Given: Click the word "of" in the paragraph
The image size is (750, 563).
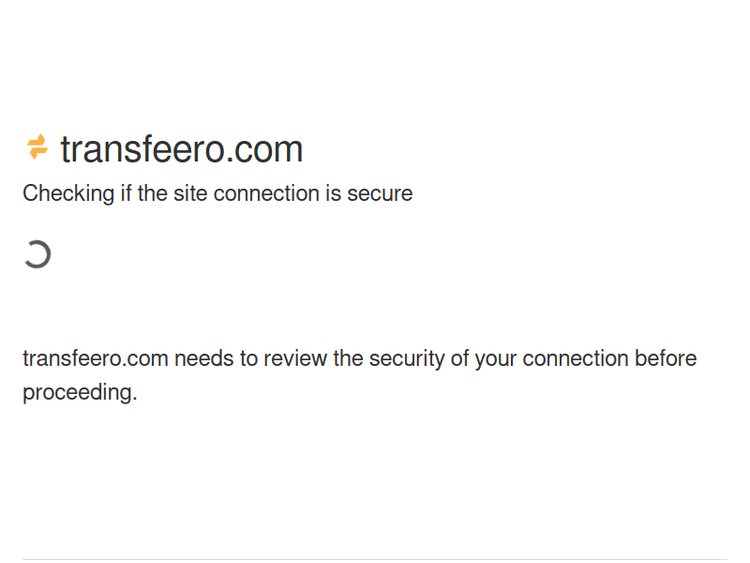Looking at the screenshot, I should pos(460,358).
